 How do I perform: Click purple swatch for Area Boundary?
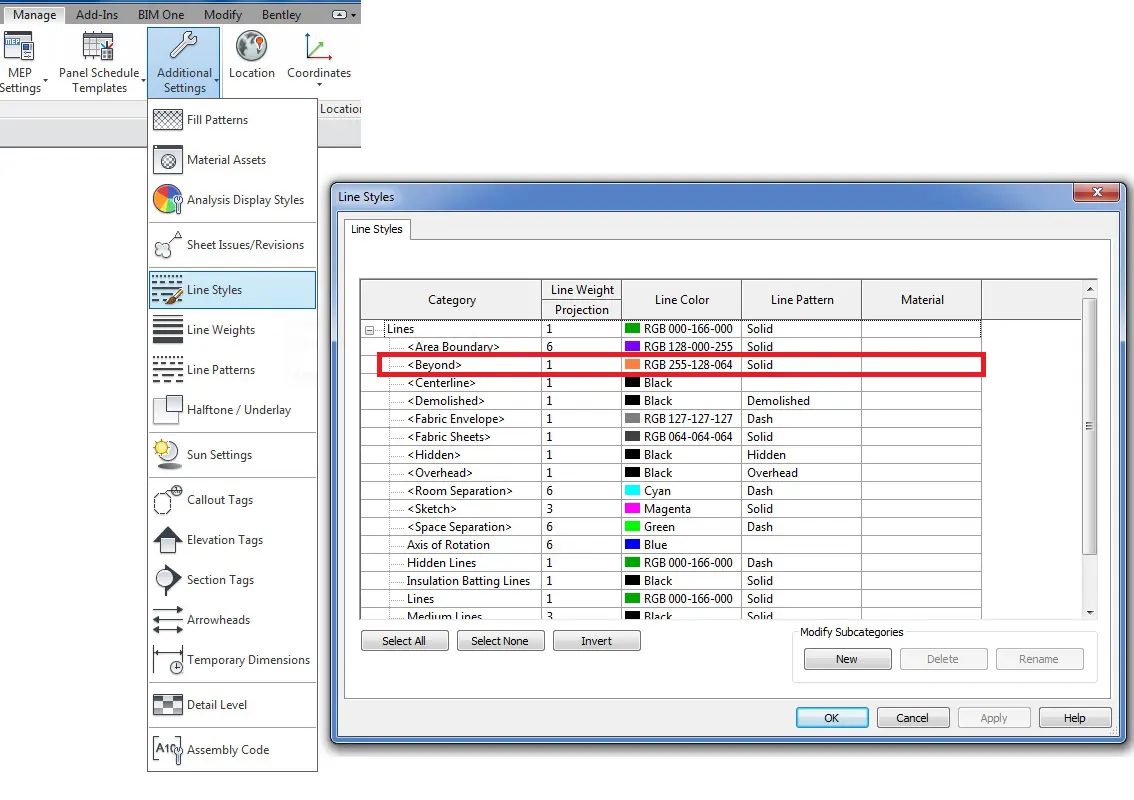click(x=632, y=346)
